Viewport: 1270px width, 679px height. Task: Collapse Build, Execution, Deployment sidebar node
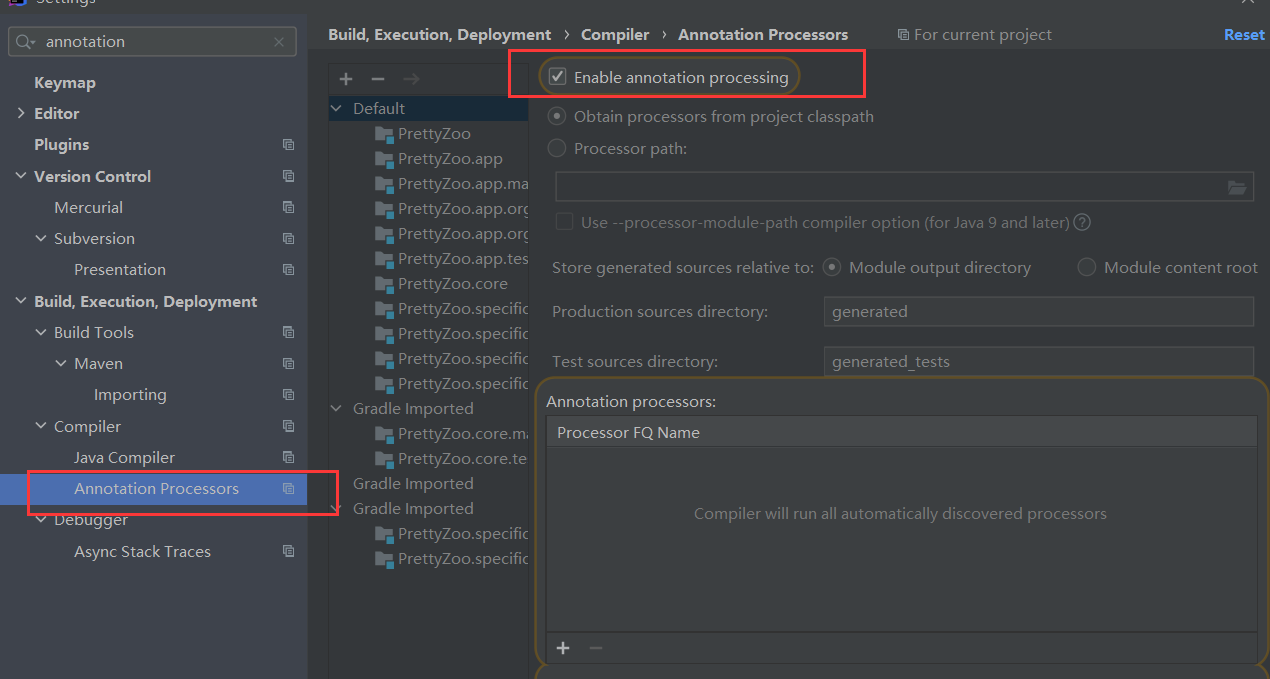pyautogui.click(x=22, y=302)
